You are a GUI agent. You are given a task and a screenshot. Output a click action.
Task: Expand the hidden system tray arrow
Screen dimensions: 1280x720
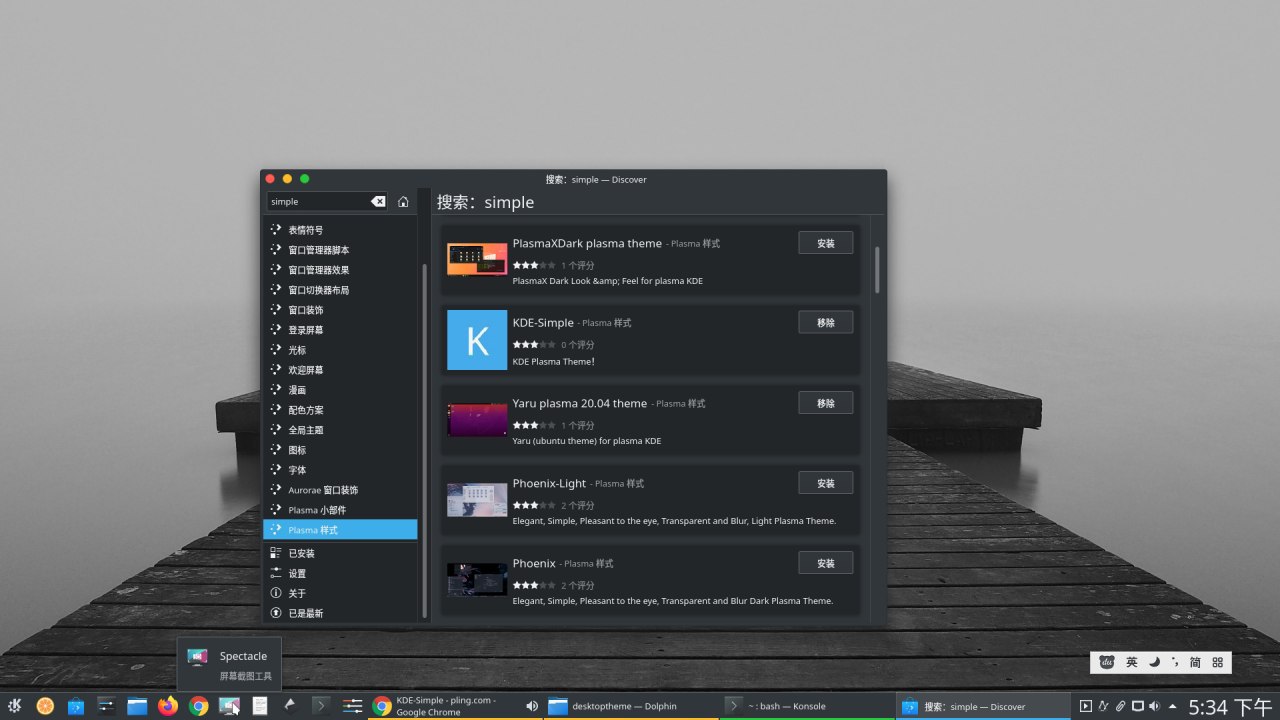[1172, 706]
